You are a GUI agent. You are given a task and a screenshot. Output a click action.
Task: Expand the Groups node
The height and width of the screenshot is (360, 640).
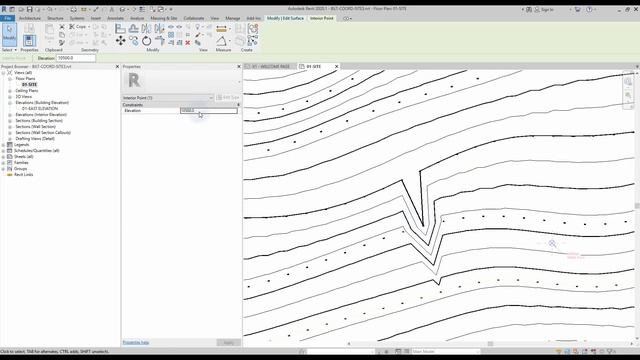(3, 169)
